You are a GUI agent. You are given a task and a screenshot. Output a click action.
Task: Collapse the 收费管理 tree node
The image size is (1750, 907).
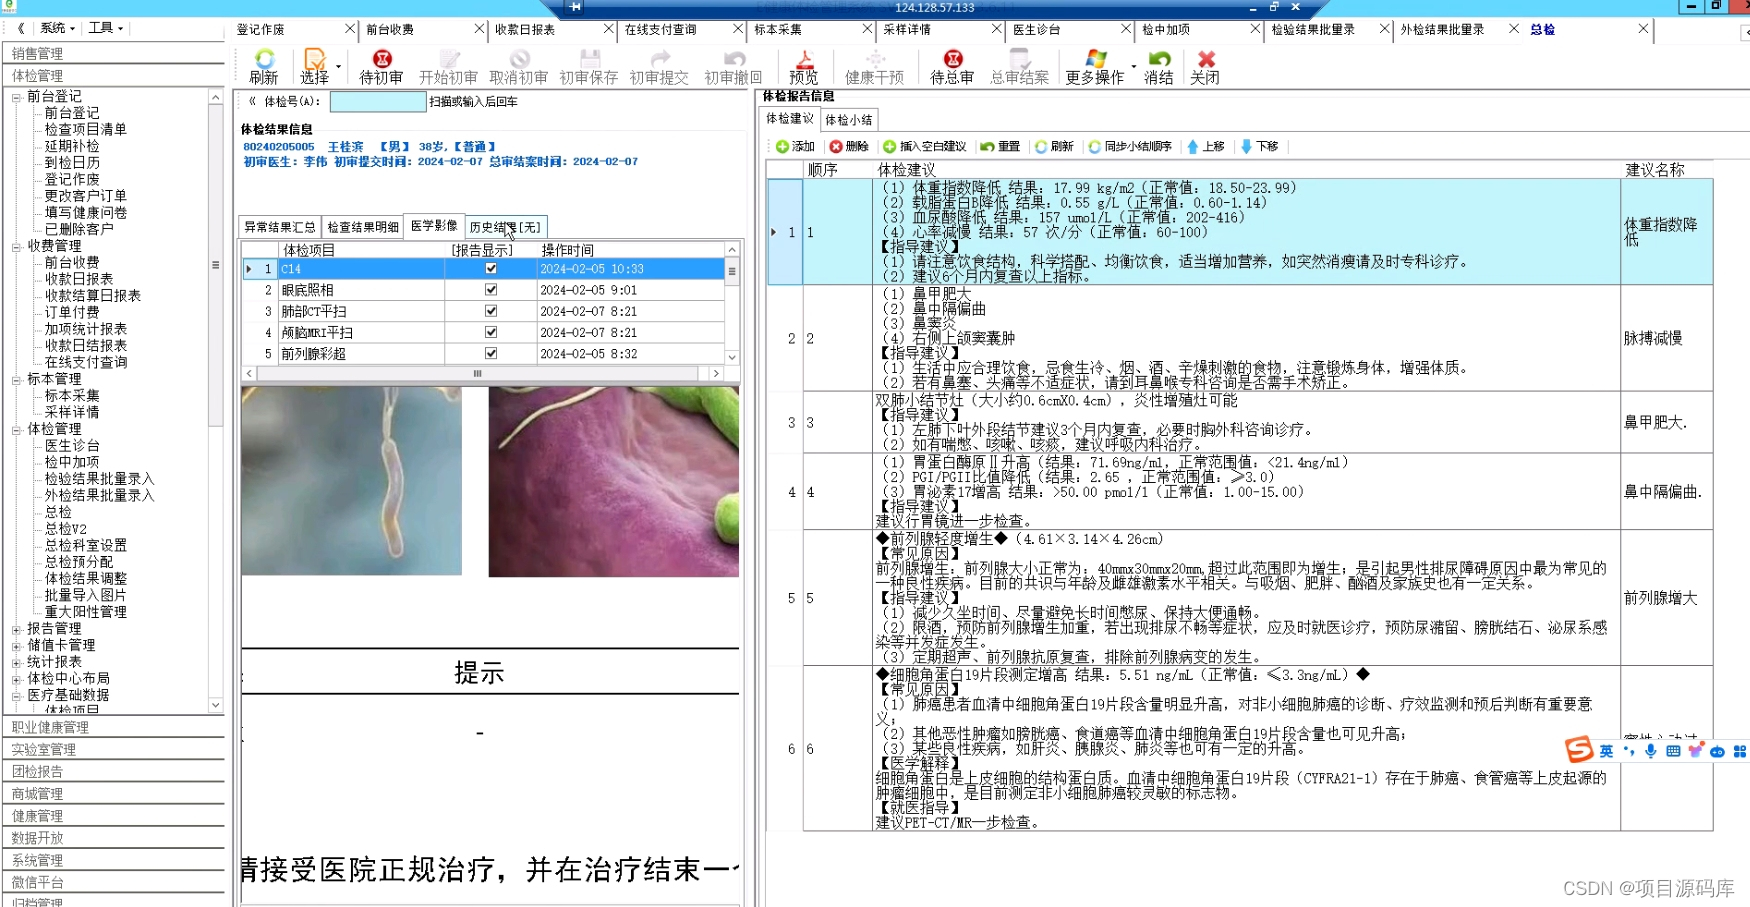(x=16, y=246)
